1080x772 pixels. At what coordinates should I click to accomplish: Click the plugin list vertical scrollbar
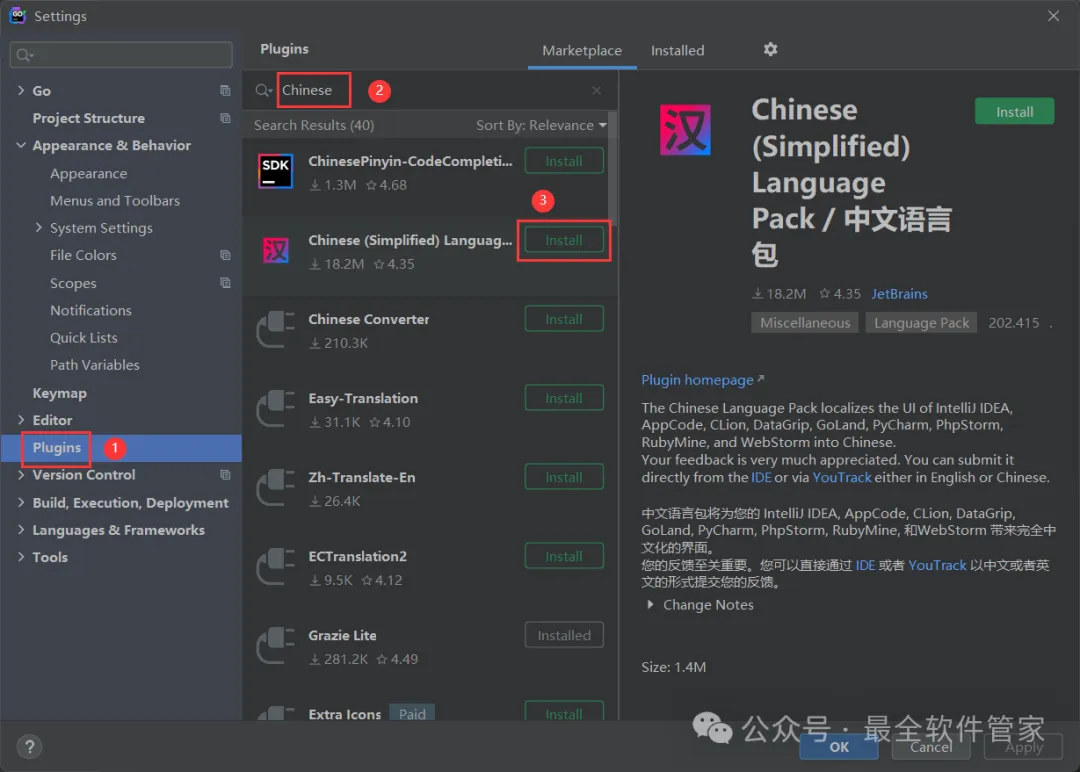[x=612, y=168]
